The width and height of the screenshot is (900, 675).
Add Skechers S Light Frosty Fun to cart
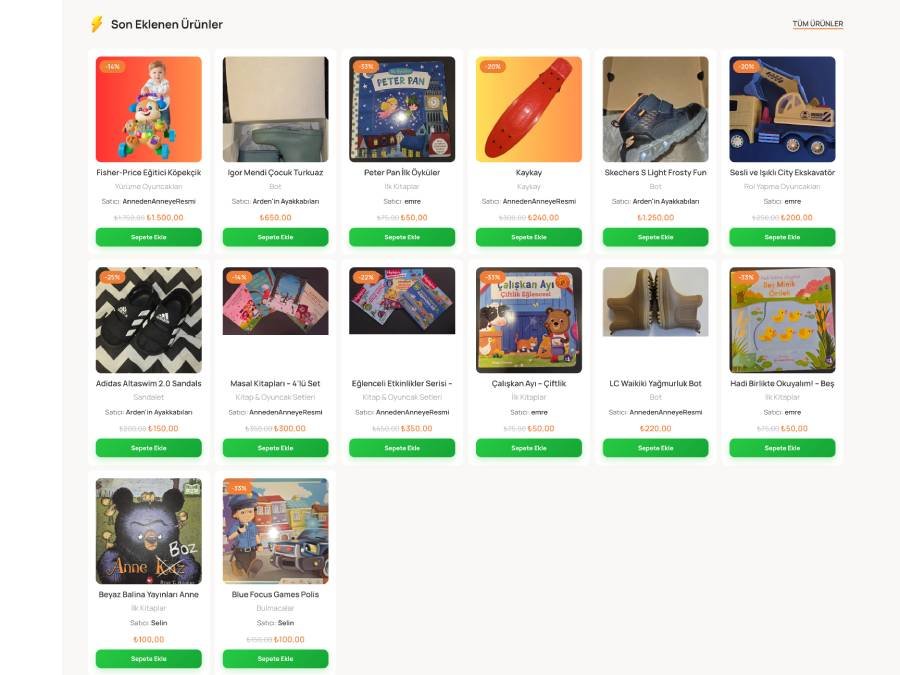pyautogui.click(x=655, y=237)
